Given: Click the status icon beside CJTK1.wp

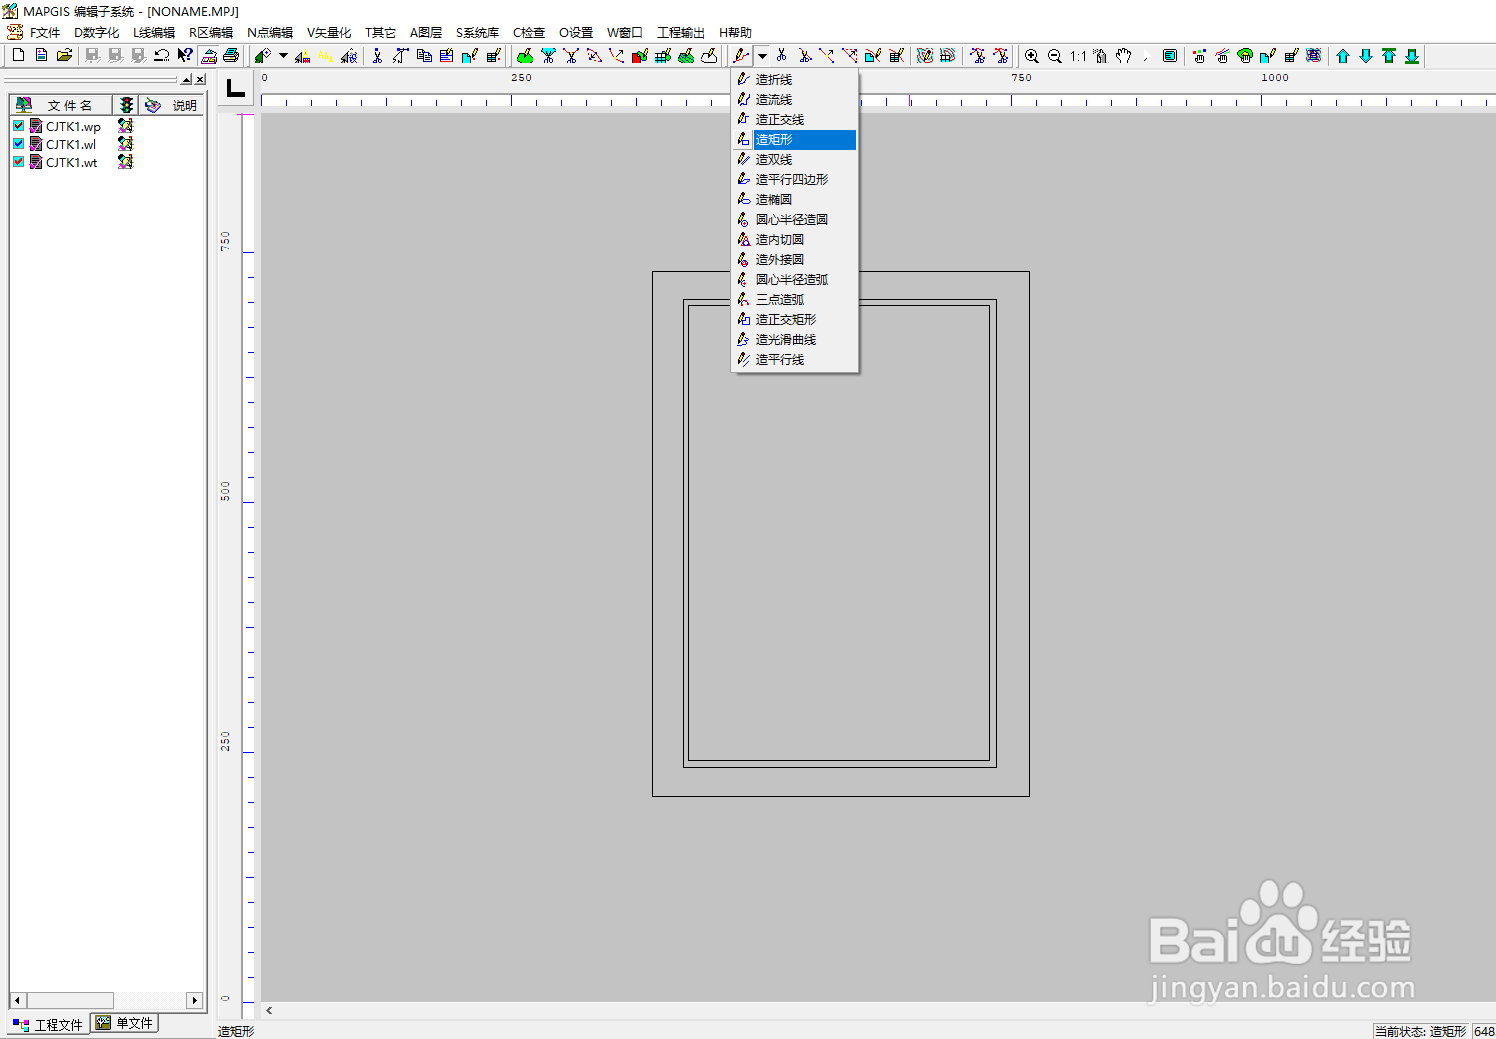Looking at the screenshot, I should point(125,126).
